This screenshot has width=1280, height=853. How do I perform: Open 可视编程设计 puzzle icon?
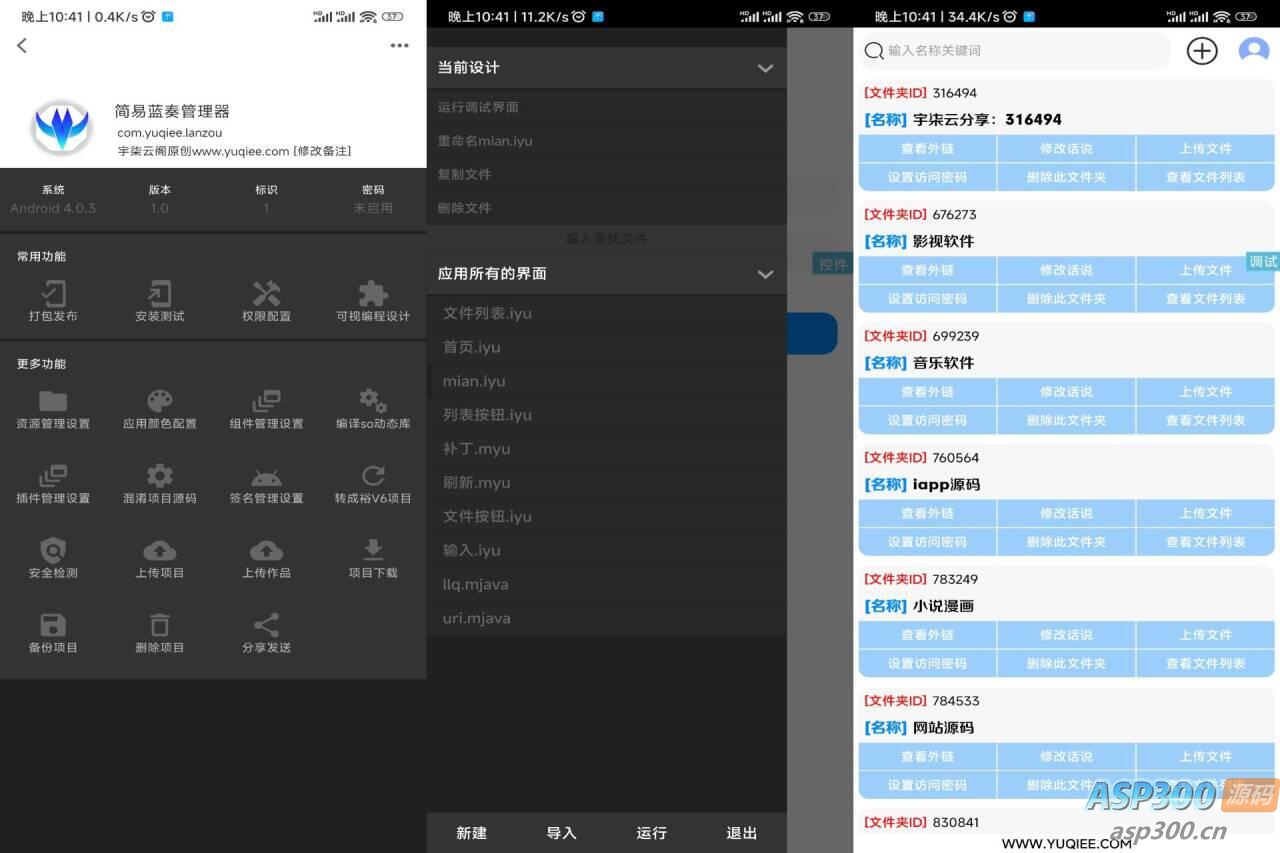(373, 293)
